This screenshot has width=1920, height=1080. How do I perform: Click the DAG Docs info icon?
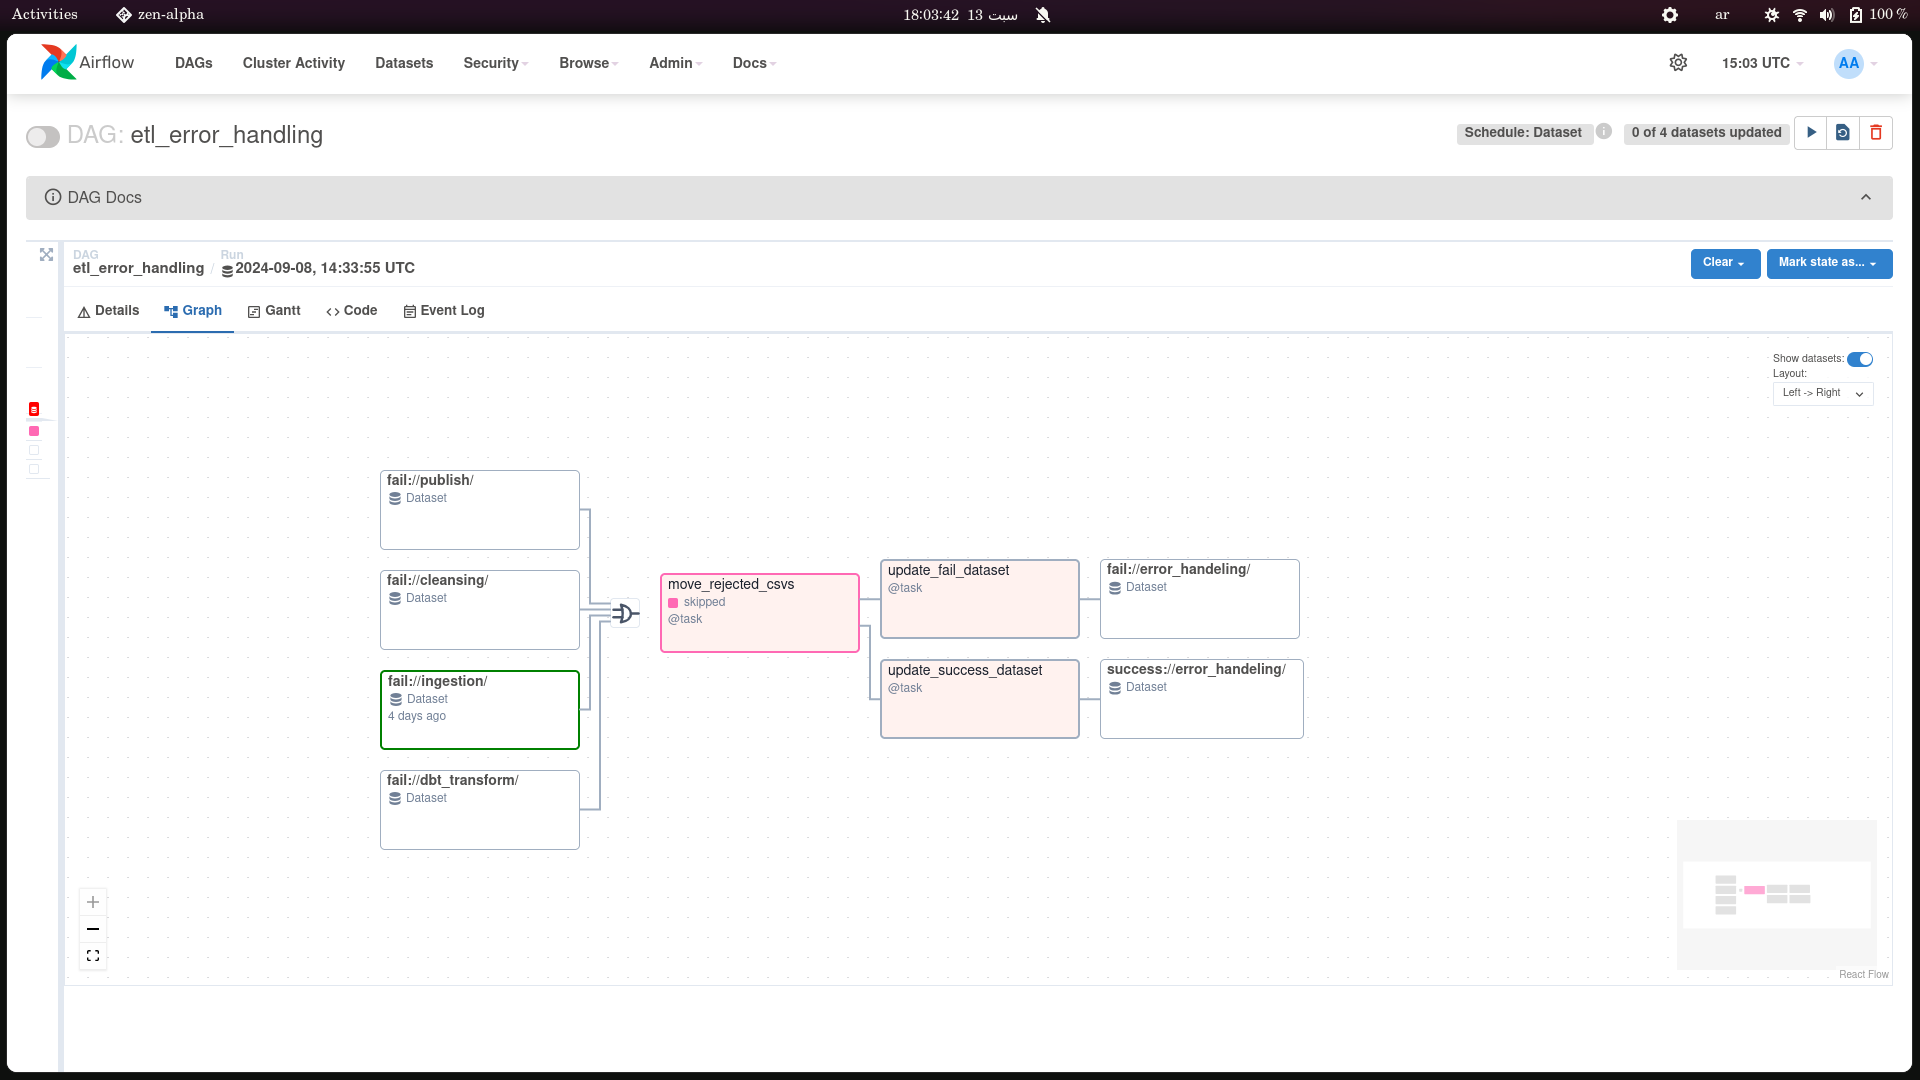pyautogui.click(x=53, y=197)
